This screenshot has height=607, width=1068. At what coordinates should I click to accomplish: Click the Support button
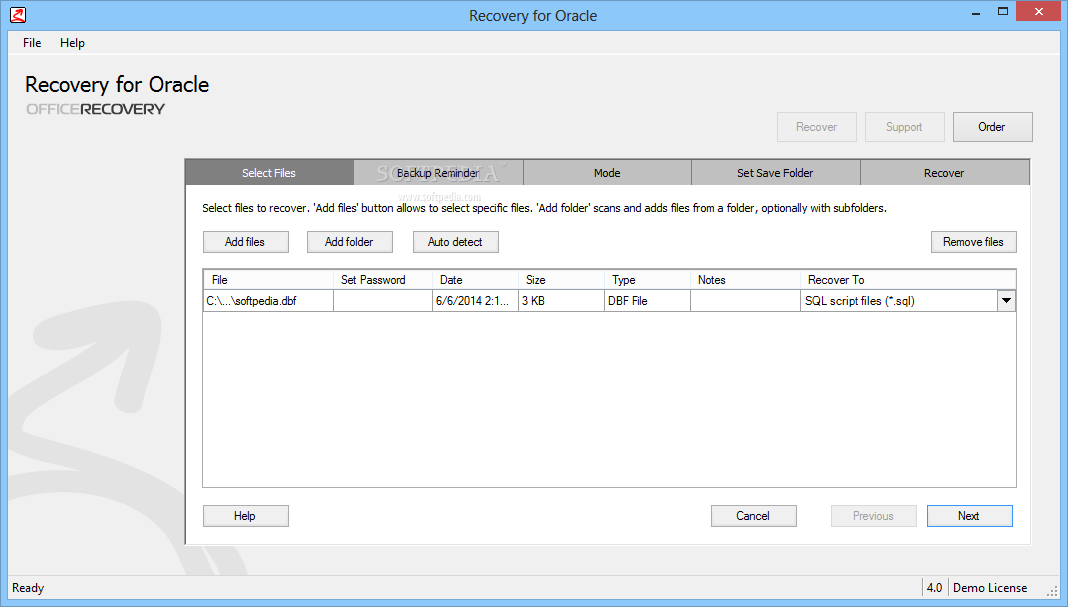(905, 127)
